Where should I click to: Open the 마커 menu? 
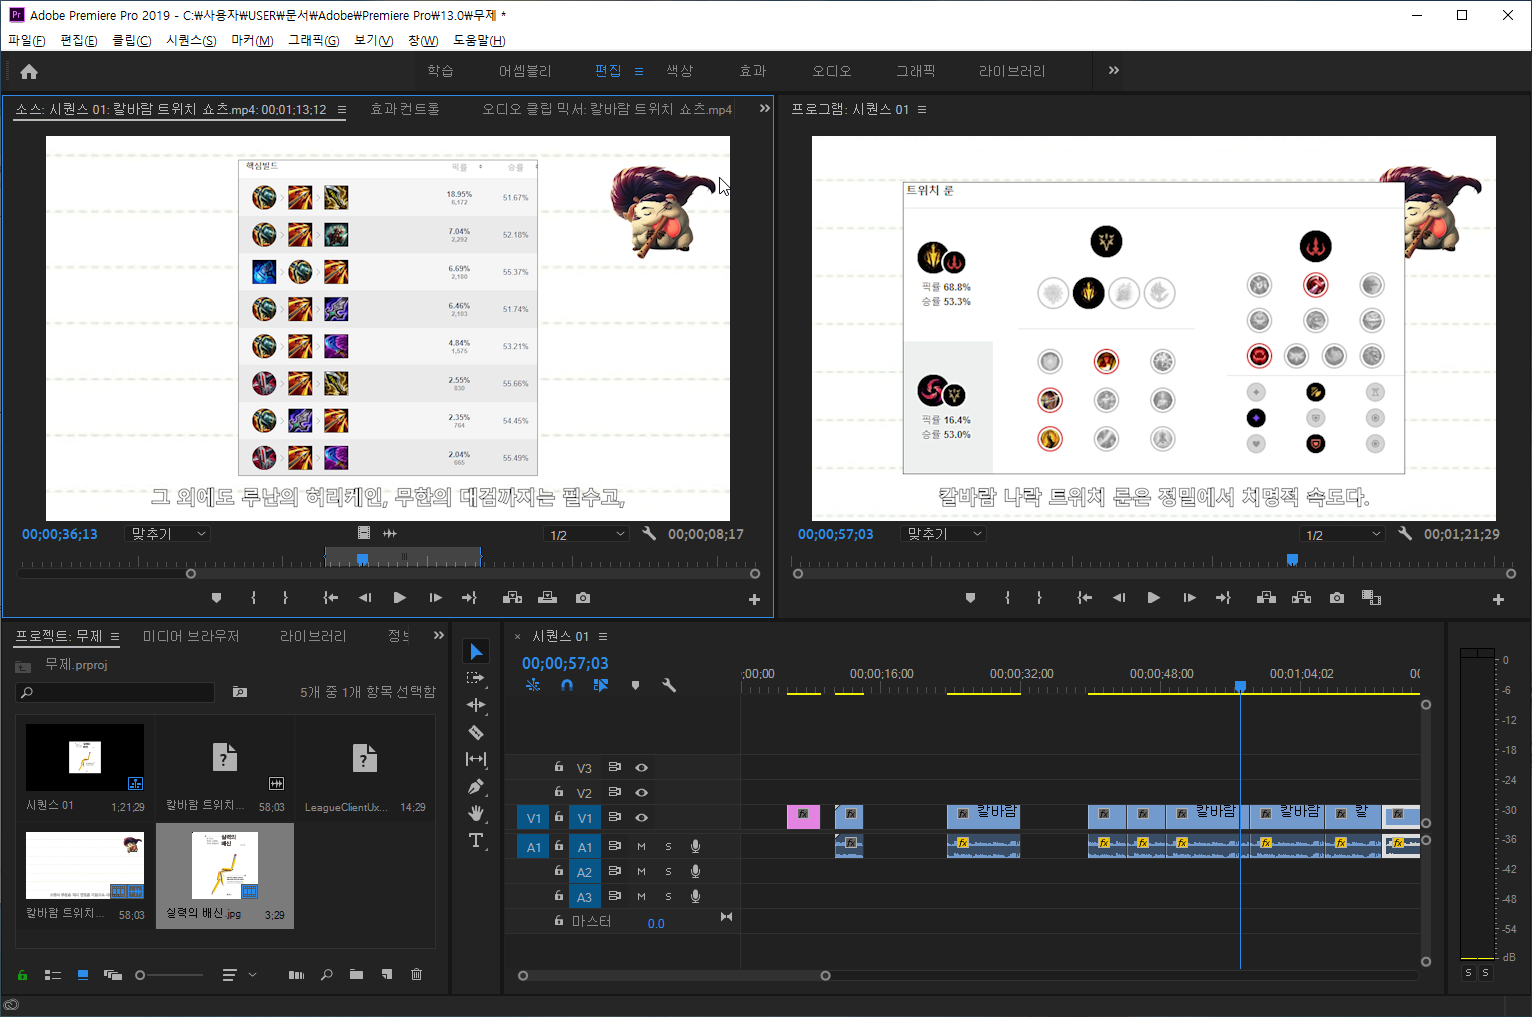[252, 40]
